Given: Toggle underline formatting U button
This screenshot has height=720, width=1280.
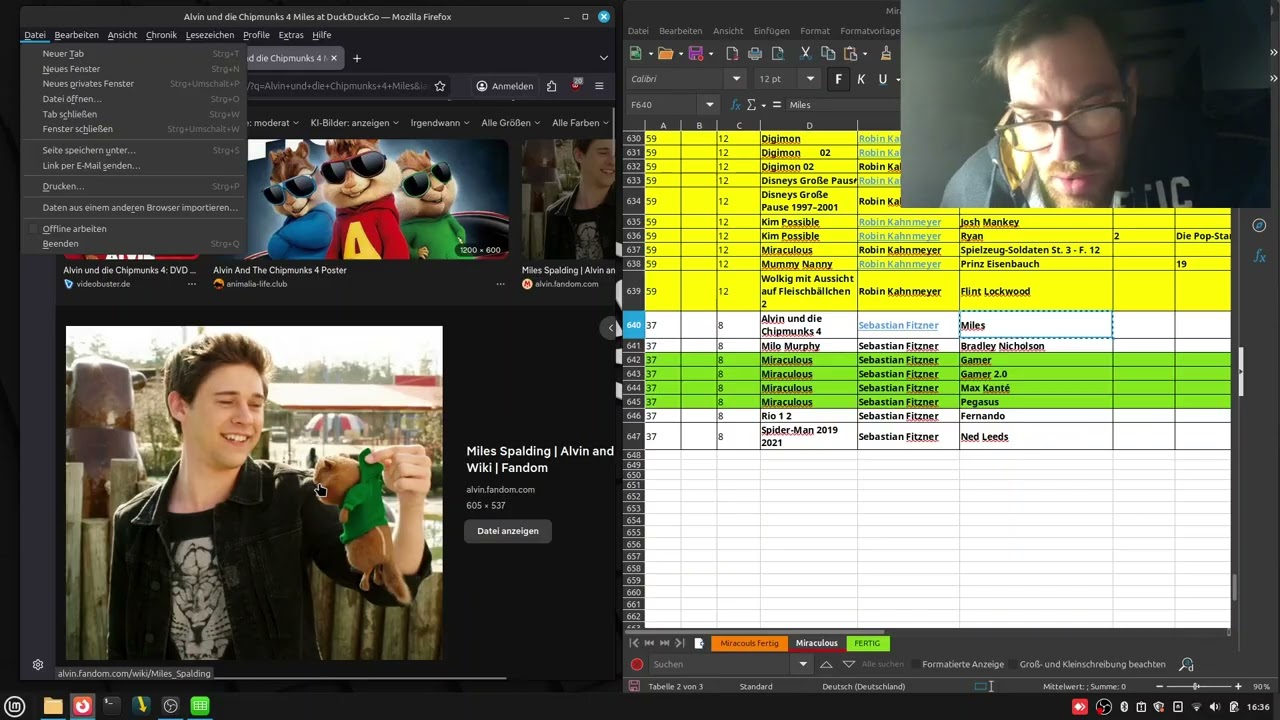Looking at the screenshot, I should [x=883, y=79].
